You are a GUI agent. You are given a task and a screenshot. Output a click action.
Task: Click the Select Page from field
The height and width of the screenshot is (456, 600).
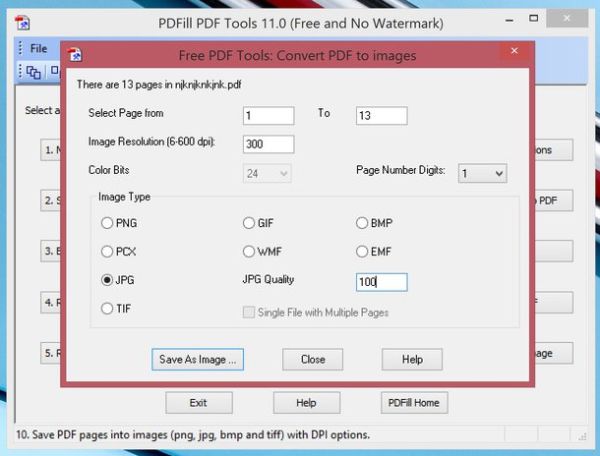269,116
